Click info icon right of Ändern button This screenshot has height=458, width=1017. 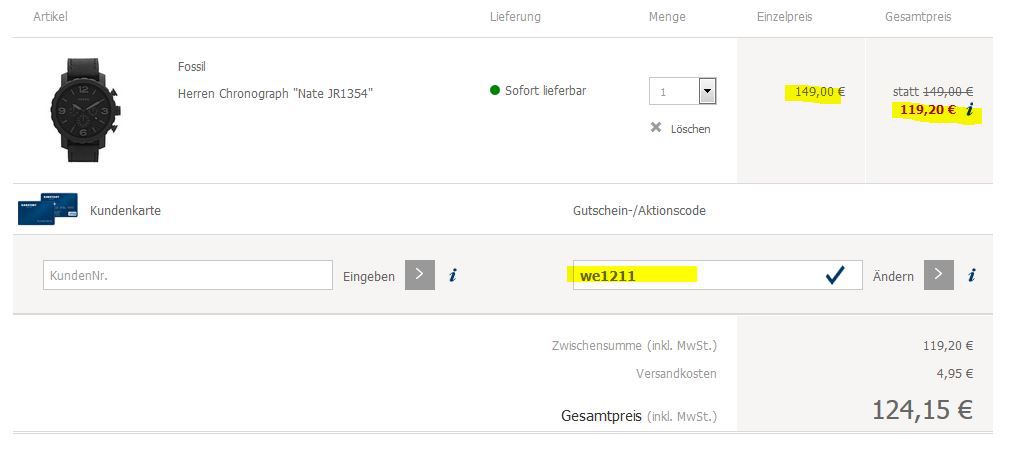click(x=972, y=276)
